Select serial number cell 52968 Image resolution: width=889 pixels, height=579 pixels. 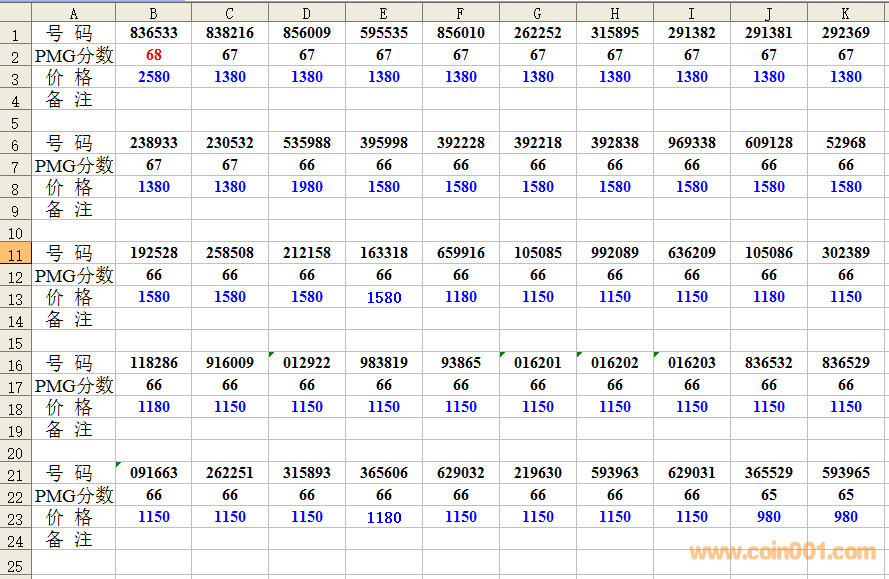point(846,143)
